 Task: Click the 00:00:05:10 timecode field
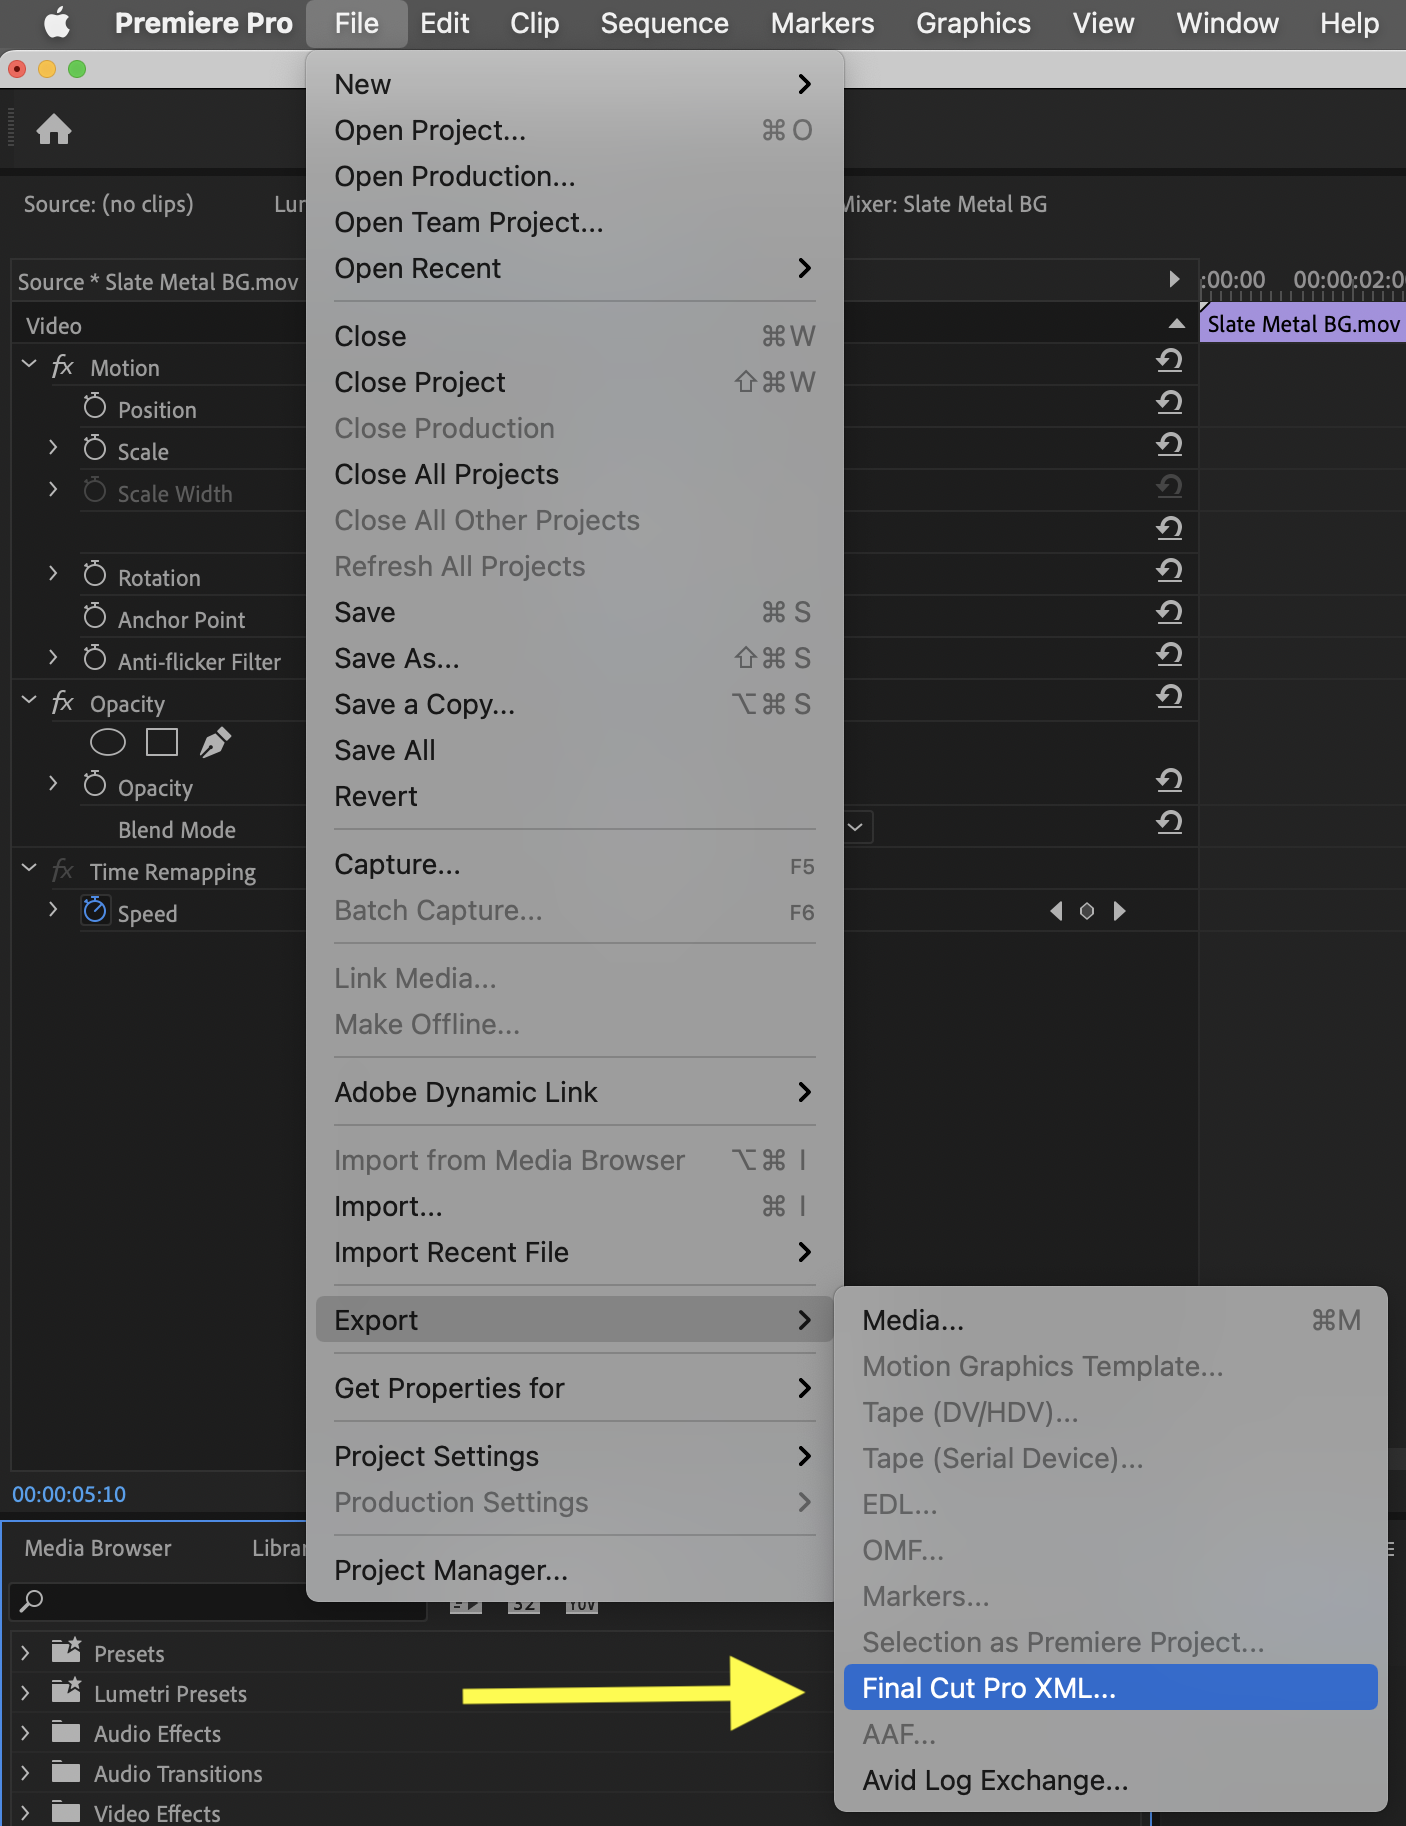point(69,1494)
